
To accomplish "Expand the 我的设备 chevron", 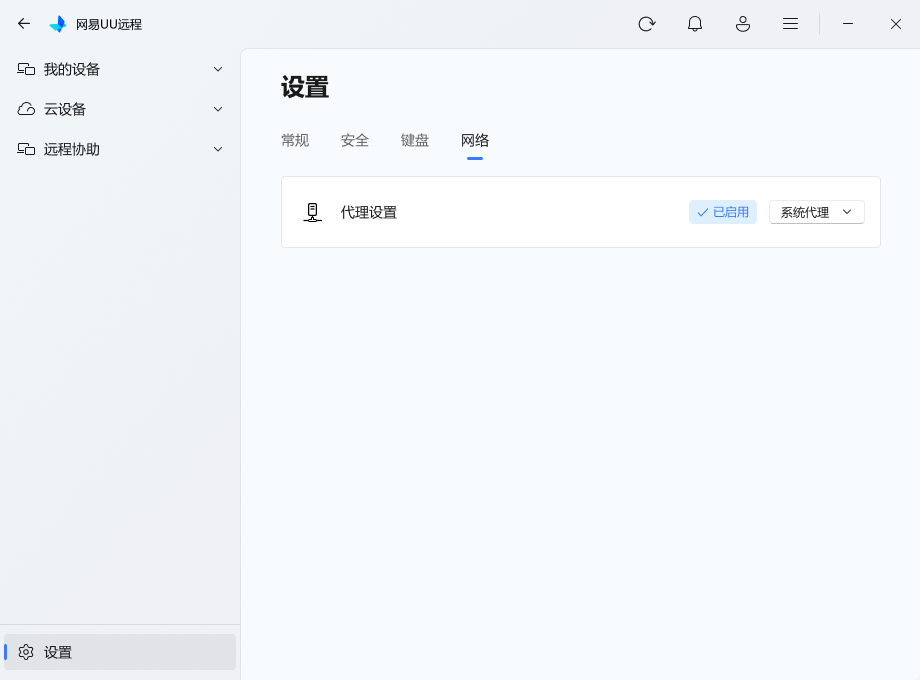I will click(x=218, y=69).
